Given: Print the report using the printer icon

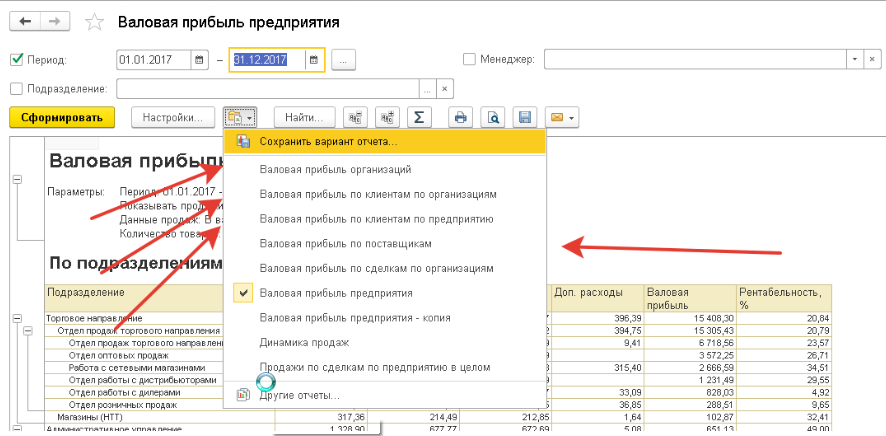Looking at the screenshot, I should [461, 118].
